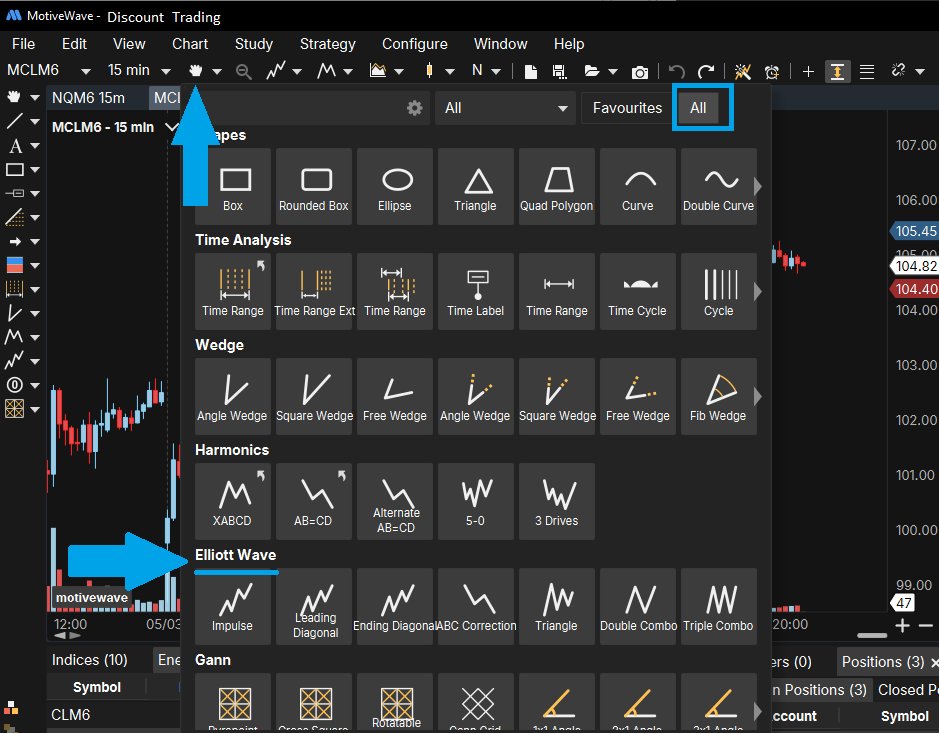Take a chart snapshot with camera icon

pos(640,72)
